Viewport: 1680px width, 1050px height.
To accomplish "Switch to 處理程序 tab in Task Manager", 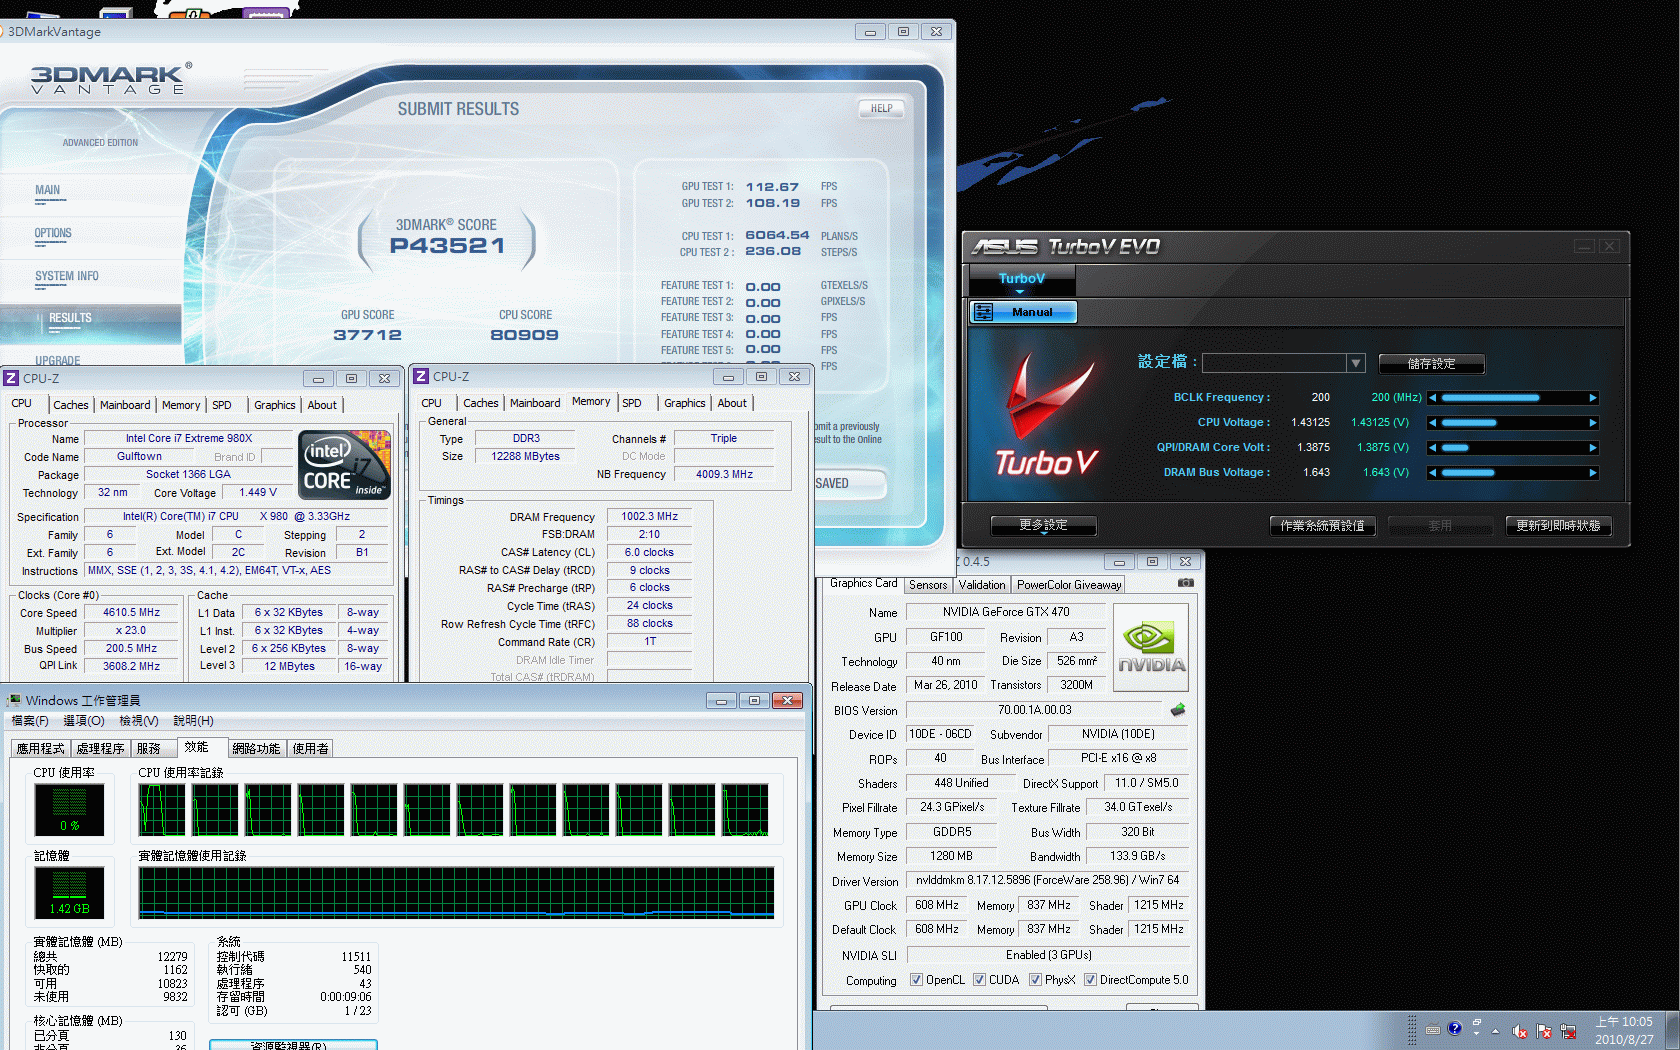I will [x=101, y=748].
